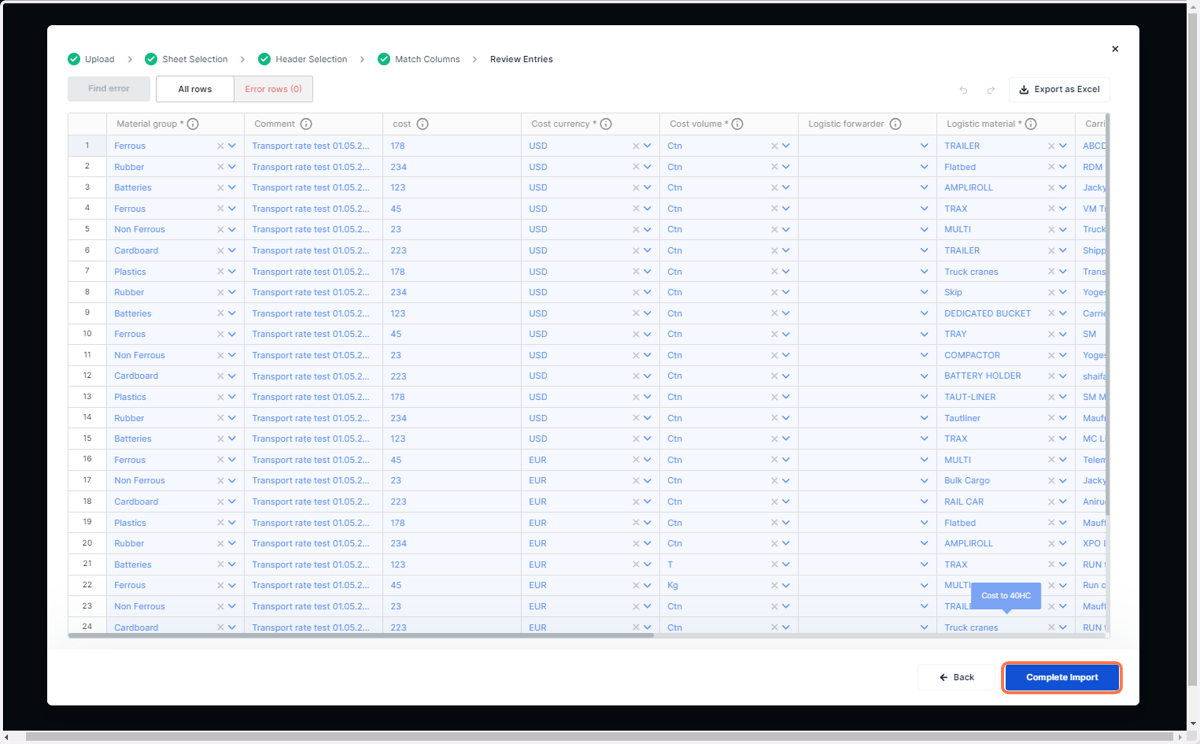Viewport: 1200px width, 744px height.
Task: Open Cost currency dropdown in row 2
Action: pos(647,167)
